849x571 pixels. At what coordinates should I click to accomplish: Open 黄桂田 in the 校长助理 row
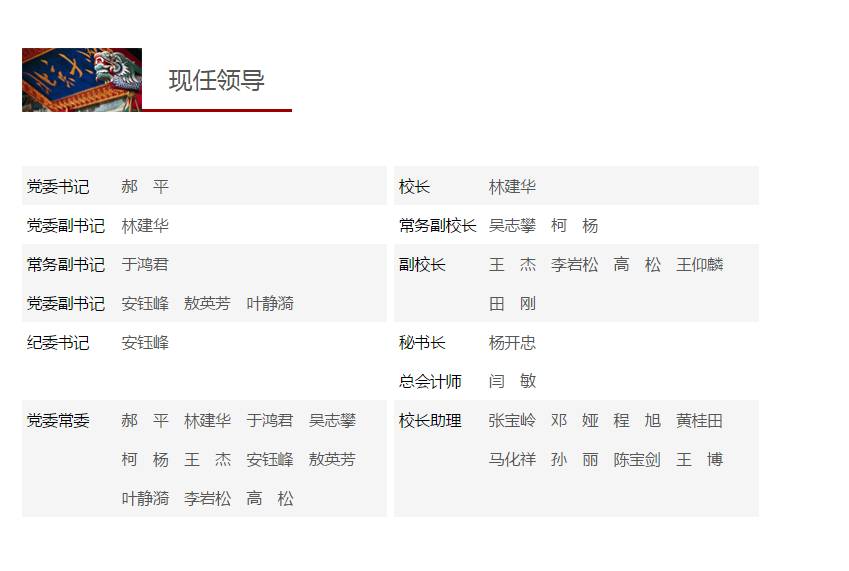tap(699, 421)
